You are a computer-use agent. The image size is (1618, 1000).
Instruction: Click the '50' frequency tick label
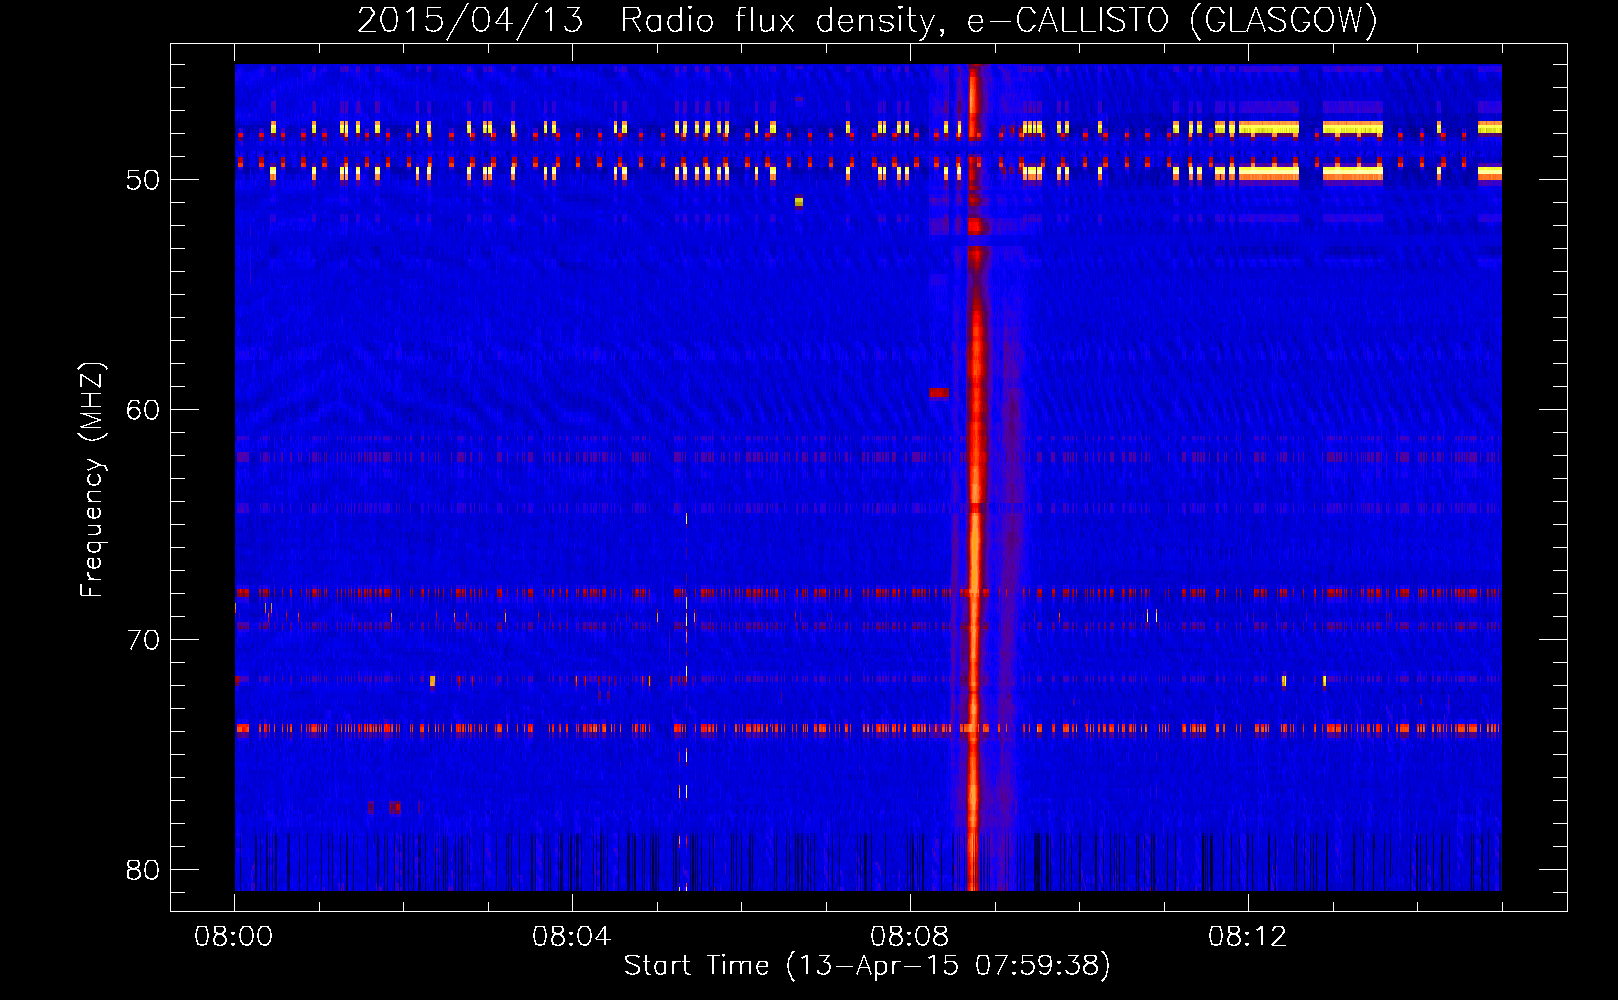click(143, 180)
